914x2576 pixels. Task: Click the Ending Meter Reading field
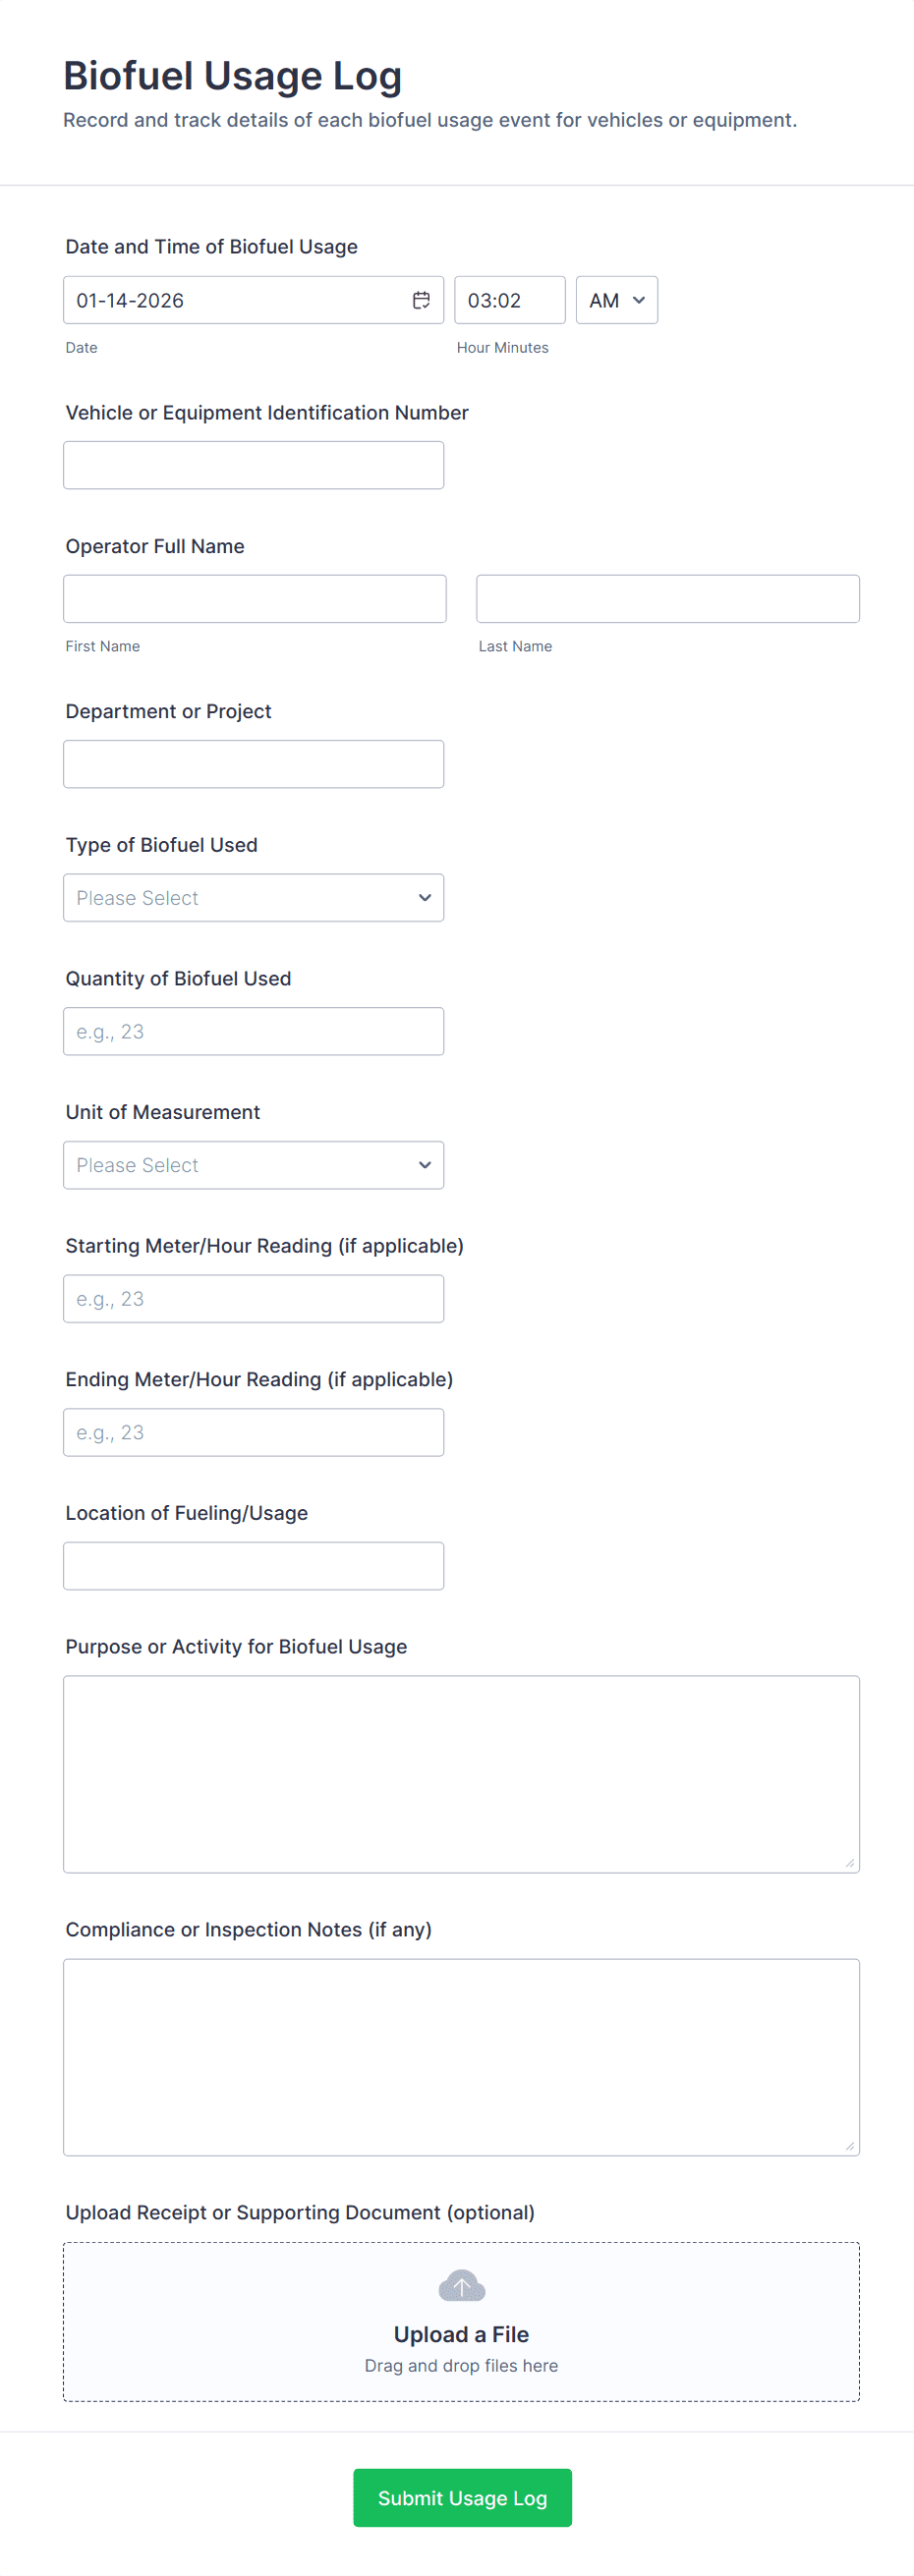tap(253, 1432)
